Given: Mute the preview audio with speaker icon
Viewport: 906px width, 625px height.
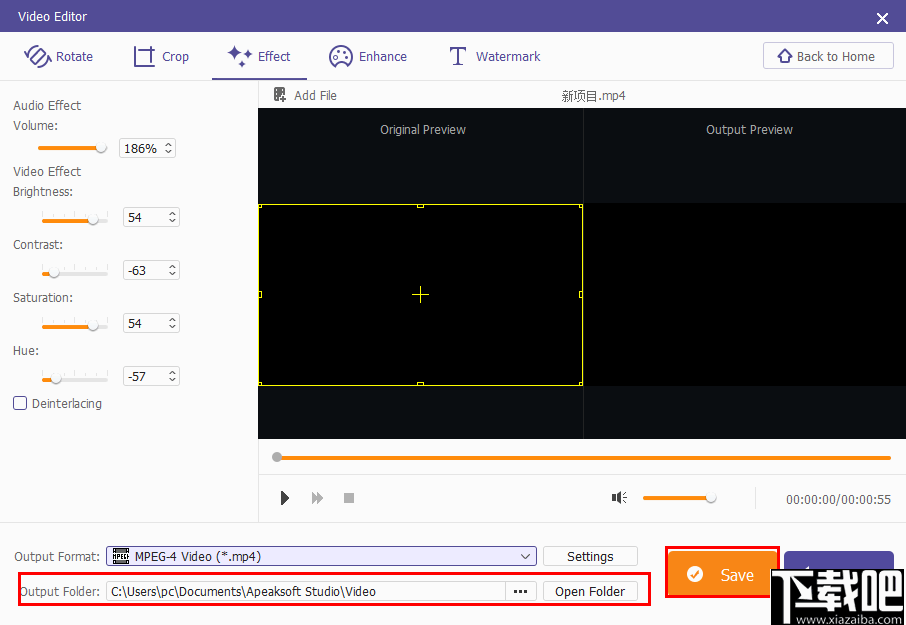Looking at the screenshot, I should [x=619, y=497].
